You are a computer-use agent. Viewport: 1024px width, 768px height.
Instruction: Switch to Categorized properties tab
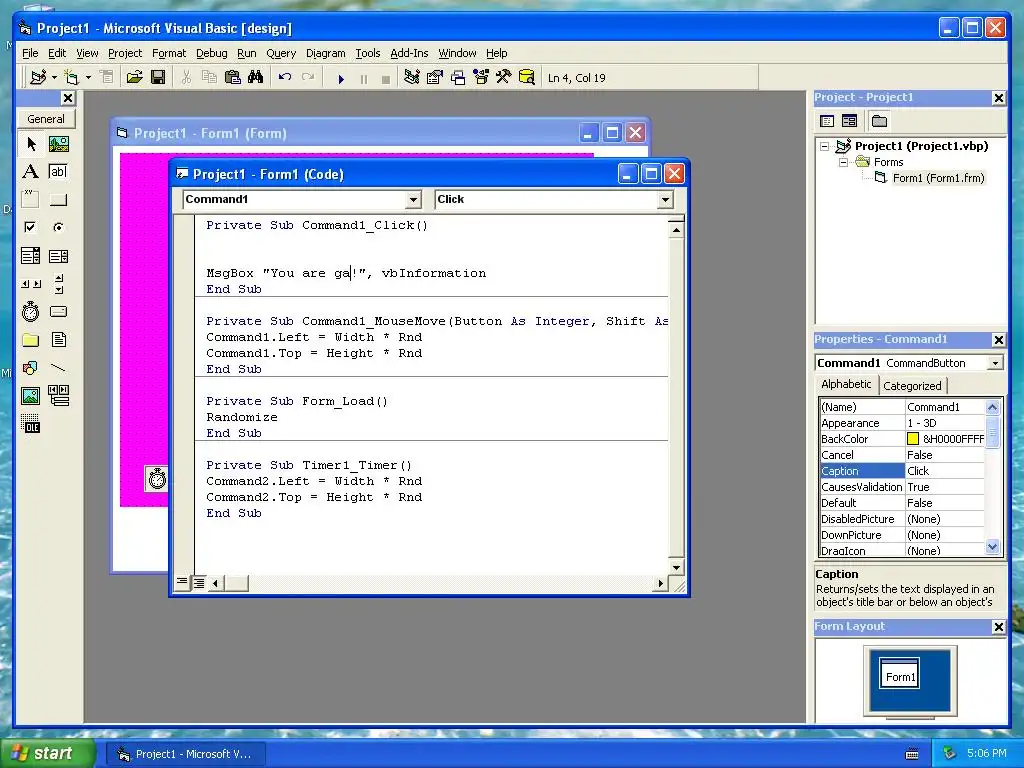click(912, 386)
